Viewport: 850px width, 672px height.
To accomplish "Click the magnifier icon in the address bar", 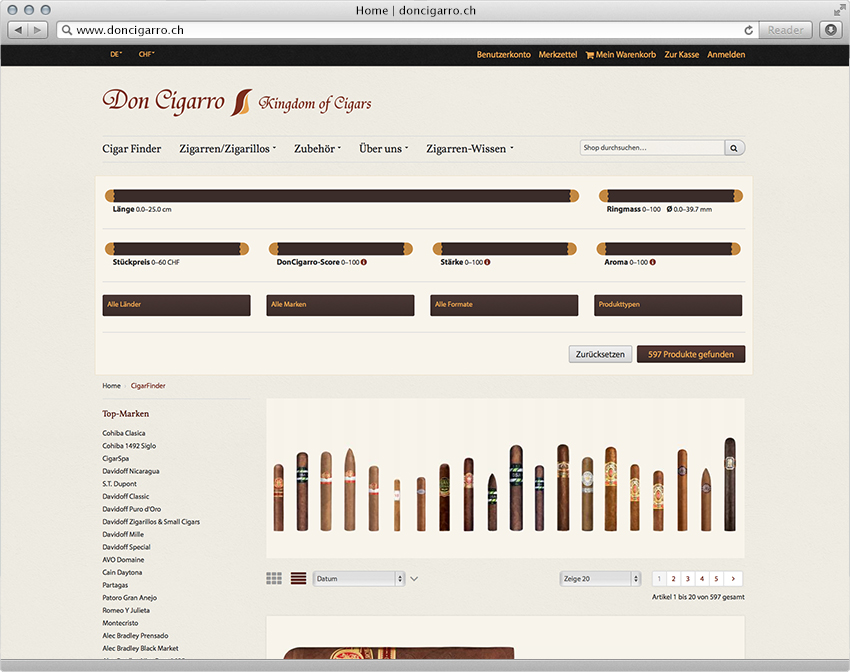I will click(x=67, y=30).
